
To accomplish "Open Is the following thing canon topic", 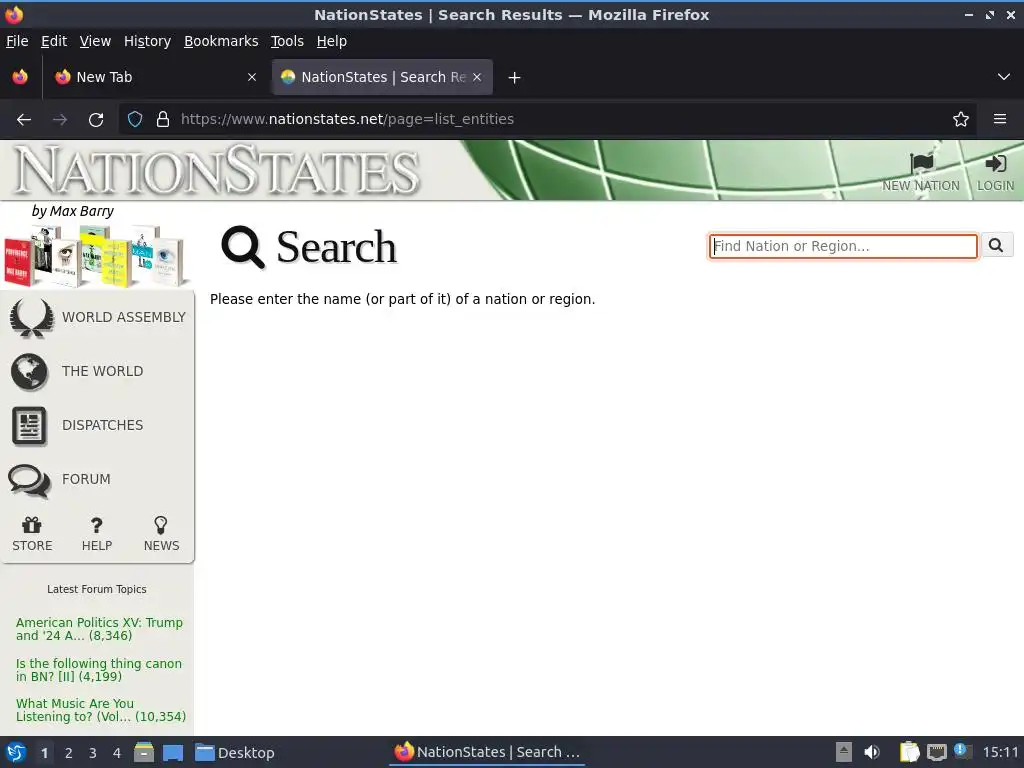I will [x=99, y=670].
